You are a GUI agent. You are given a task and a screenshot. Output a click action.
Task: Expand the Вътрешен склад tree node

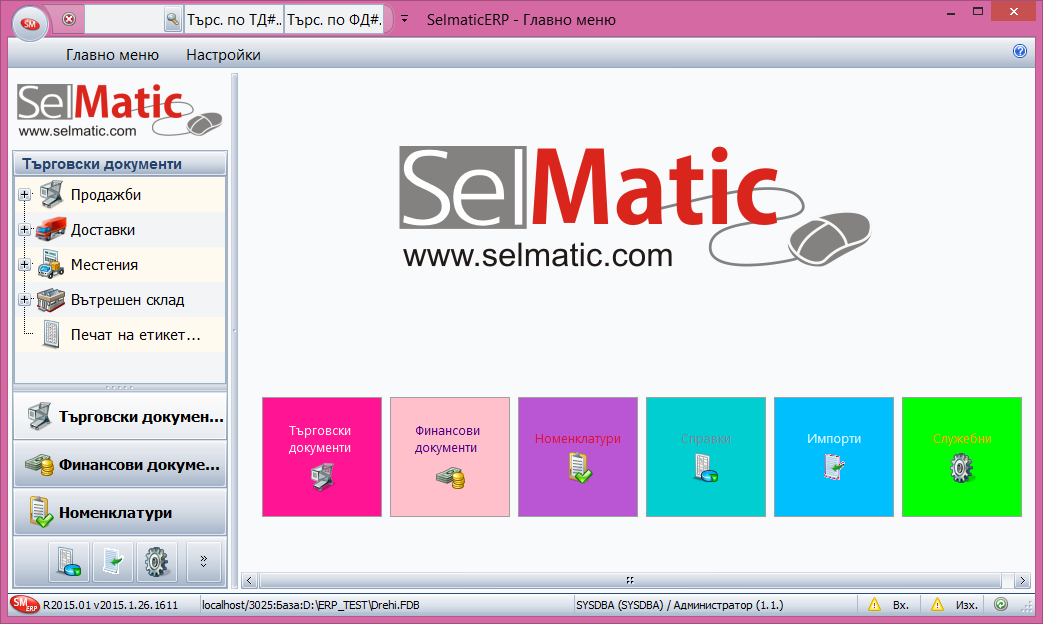click(x=25, y=299)
